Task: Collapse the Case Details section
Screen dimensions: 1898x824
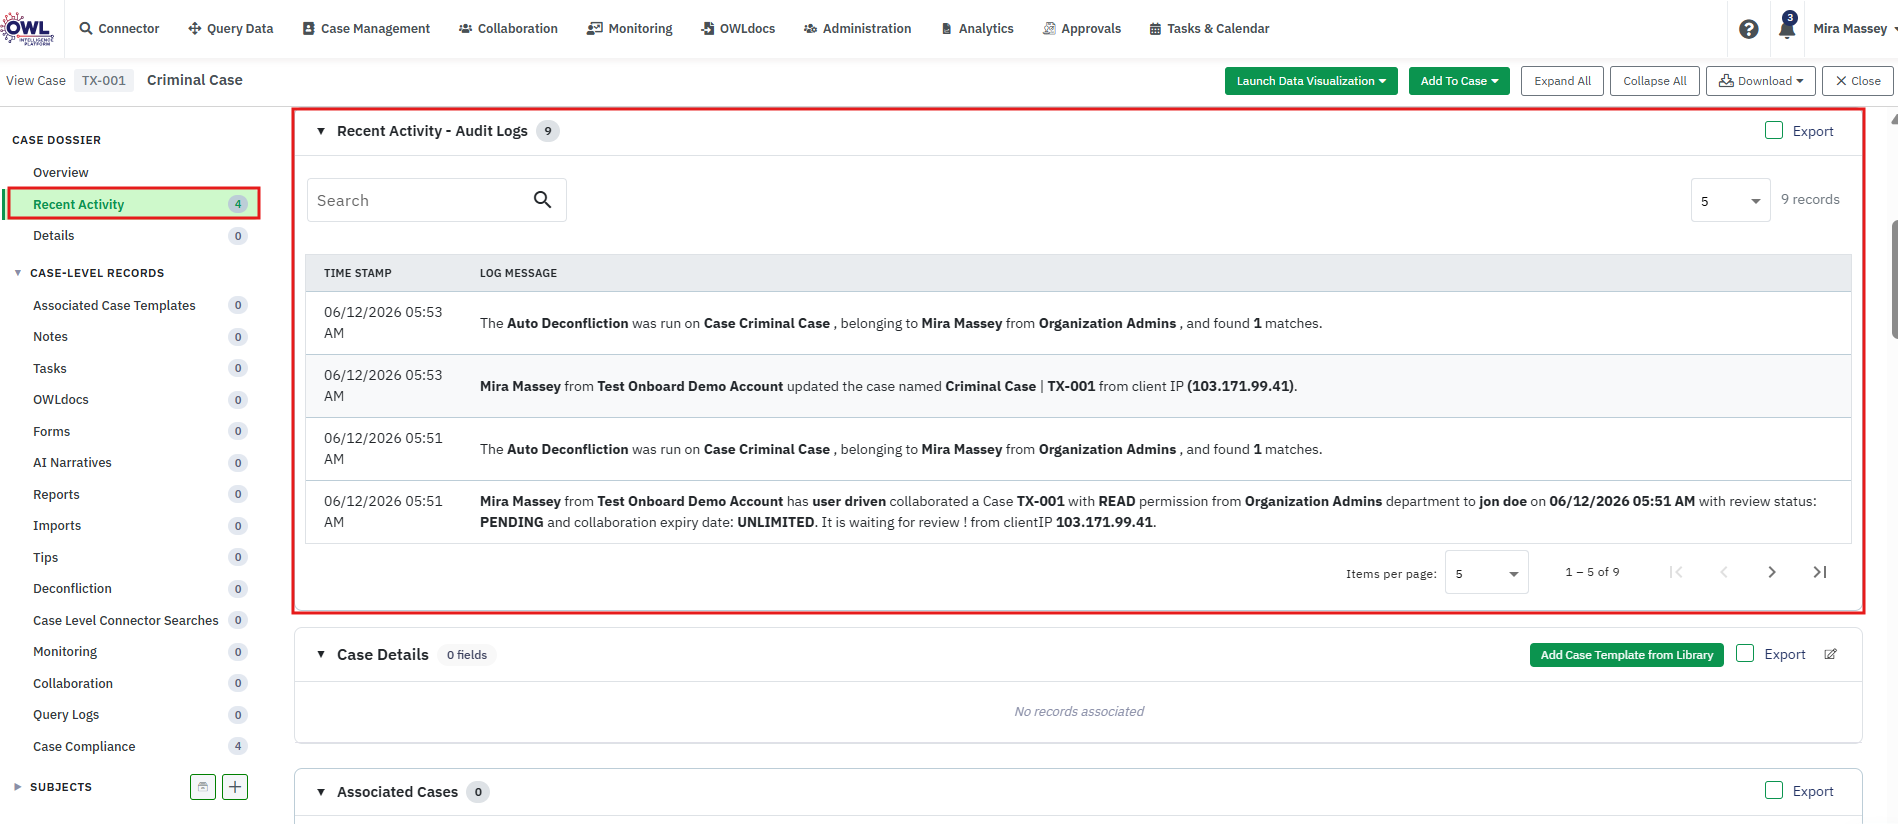Action: coord(321,655)
